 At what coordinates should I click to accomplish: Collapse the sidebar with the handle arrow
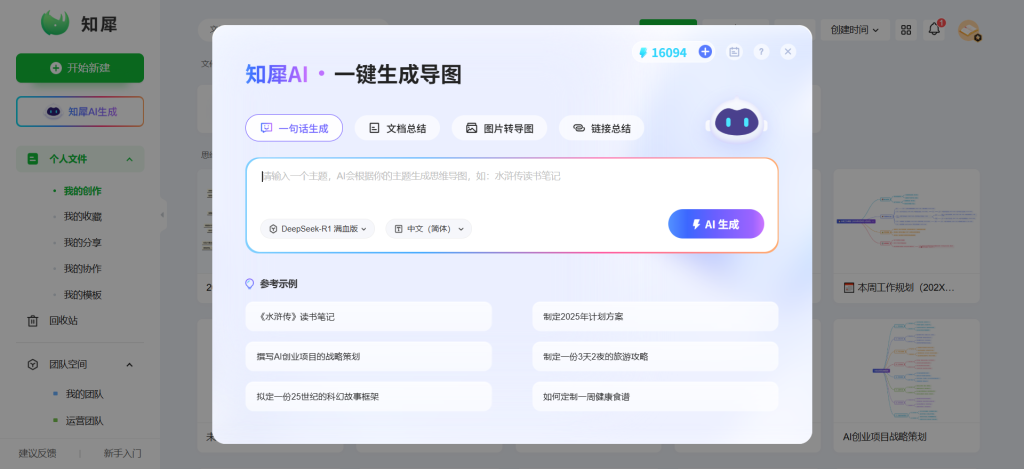pyautogui.click(x=163, y=215)
